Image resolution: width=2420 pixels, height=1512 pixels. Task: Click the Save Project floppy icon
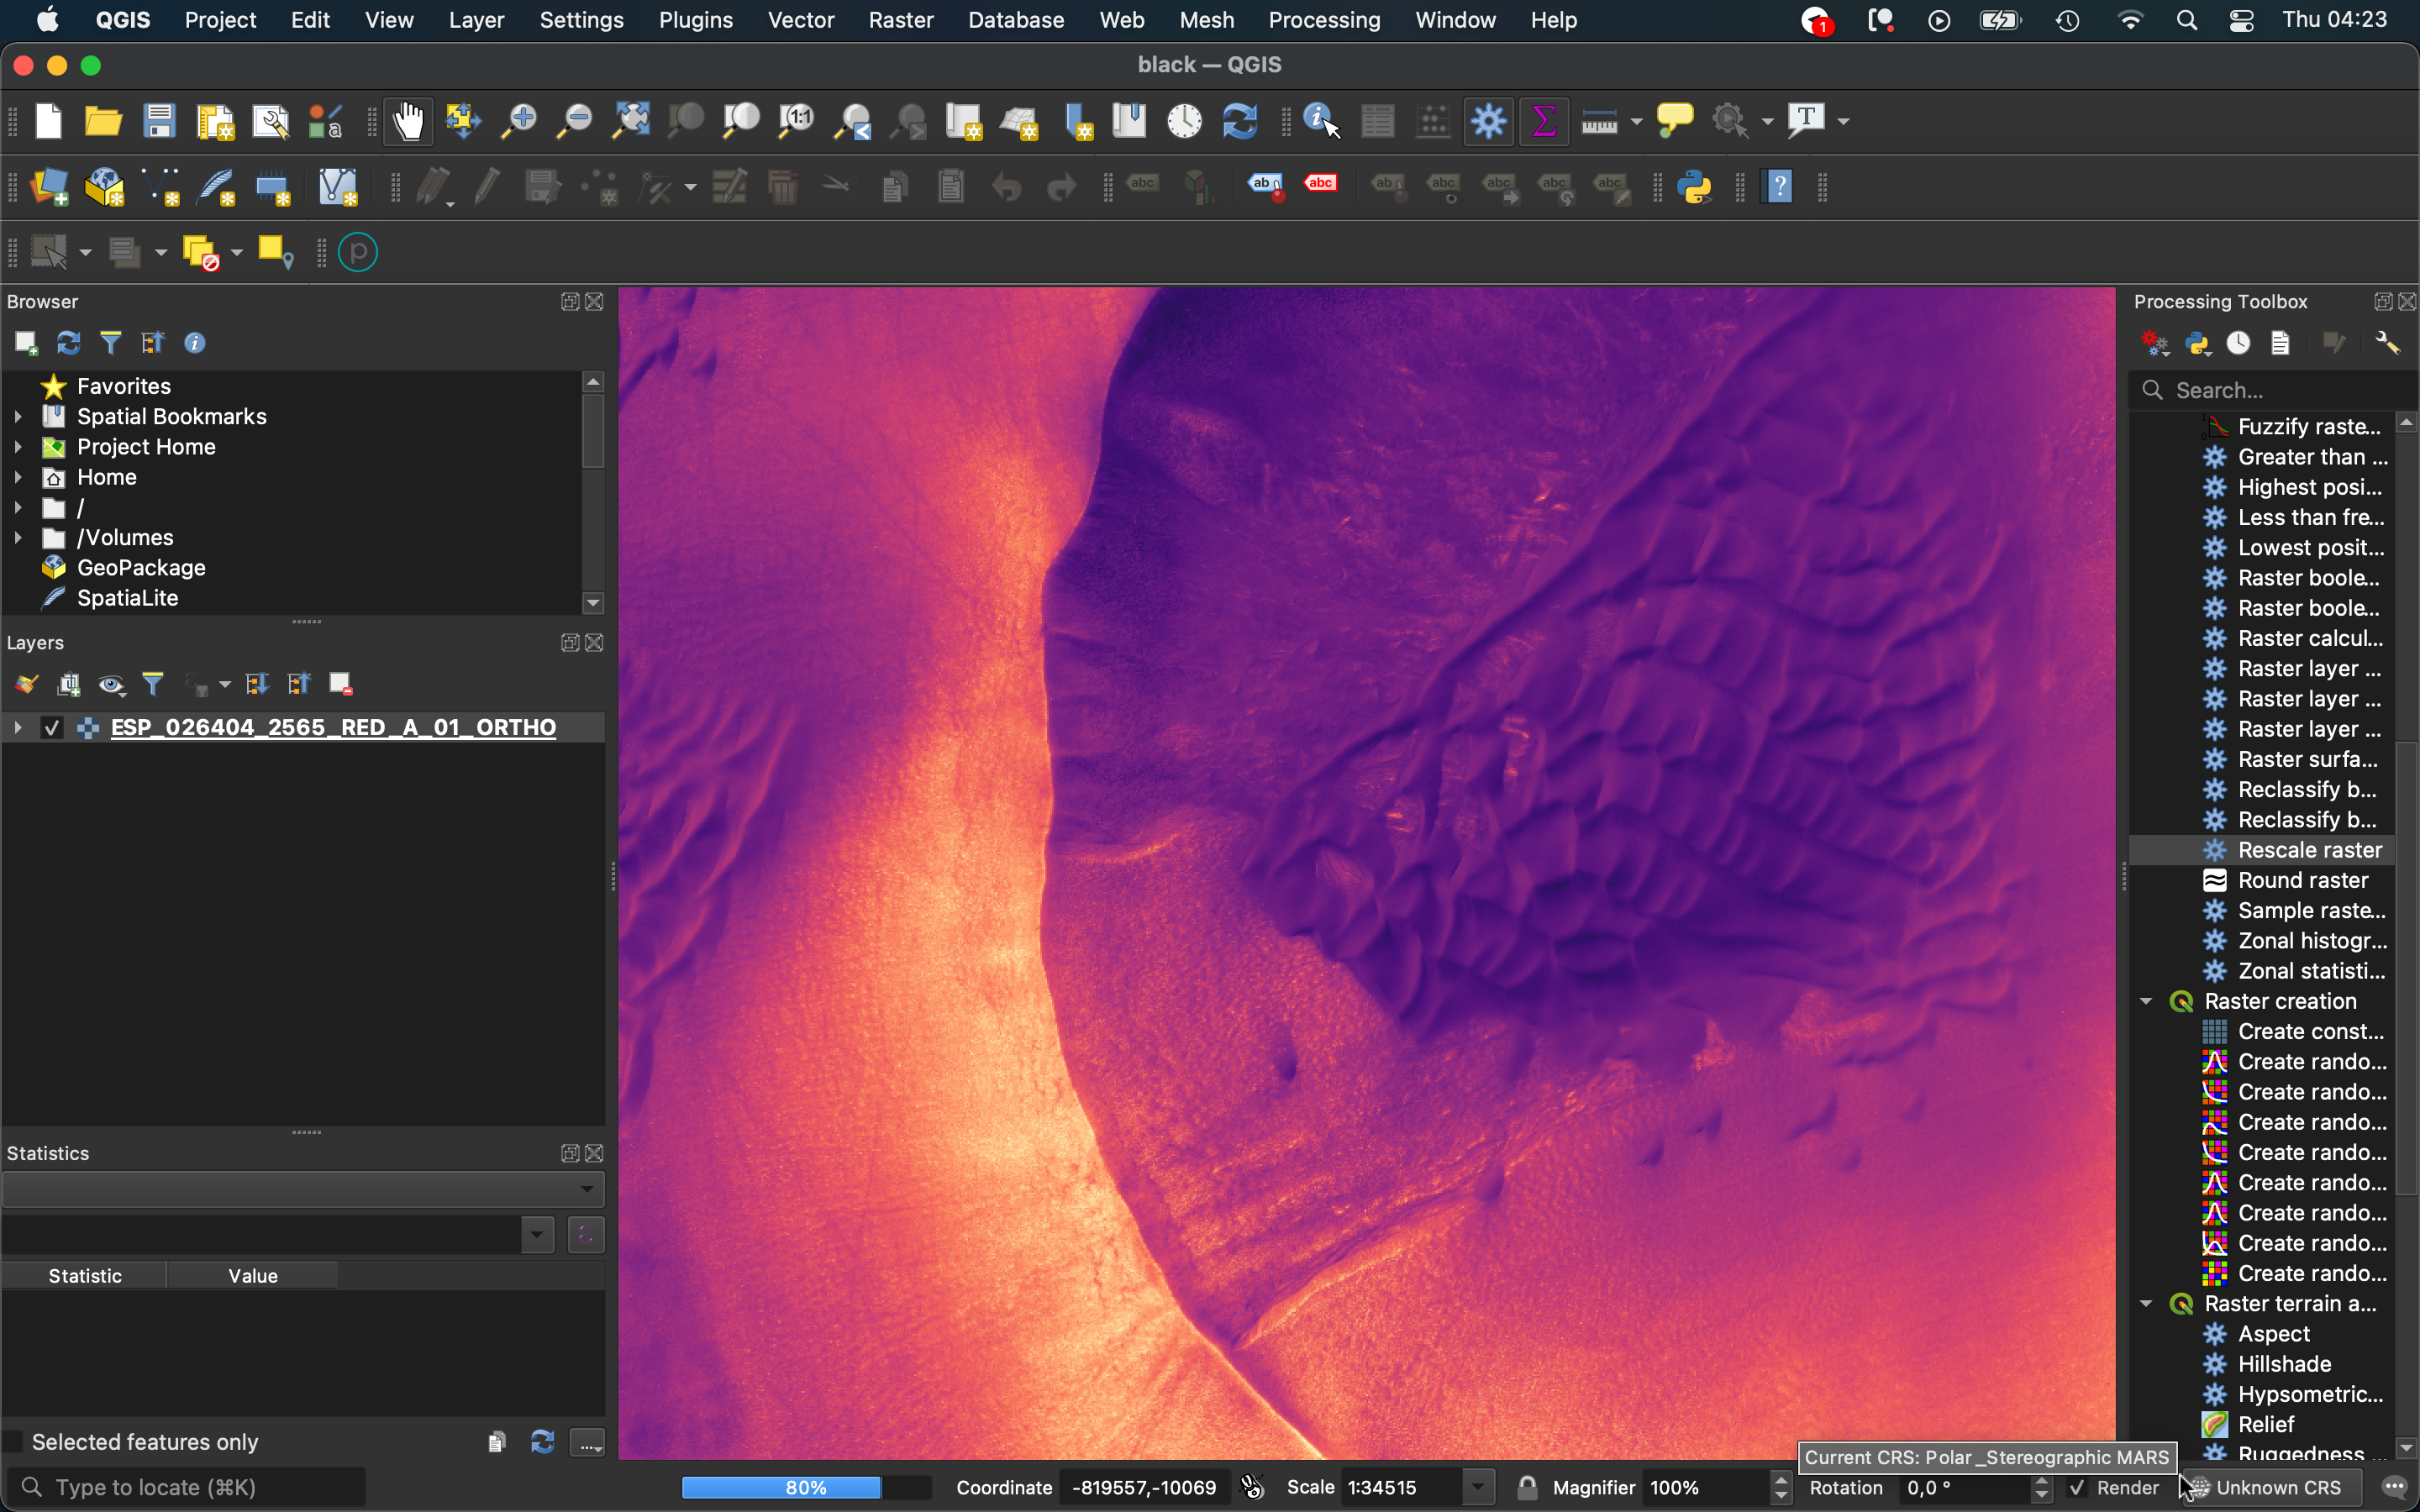coord(159,122)
